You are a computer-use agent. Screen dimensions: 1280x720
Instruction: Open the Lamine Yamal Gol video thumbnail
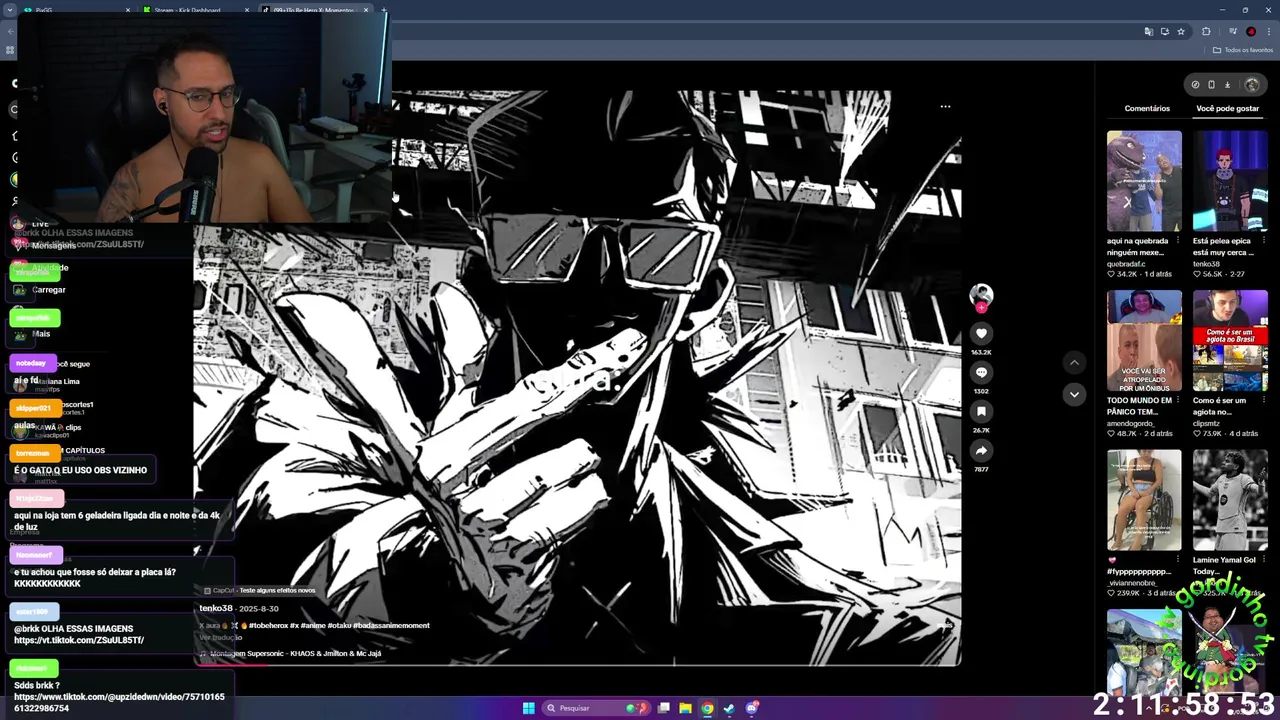pos(1230,500)
